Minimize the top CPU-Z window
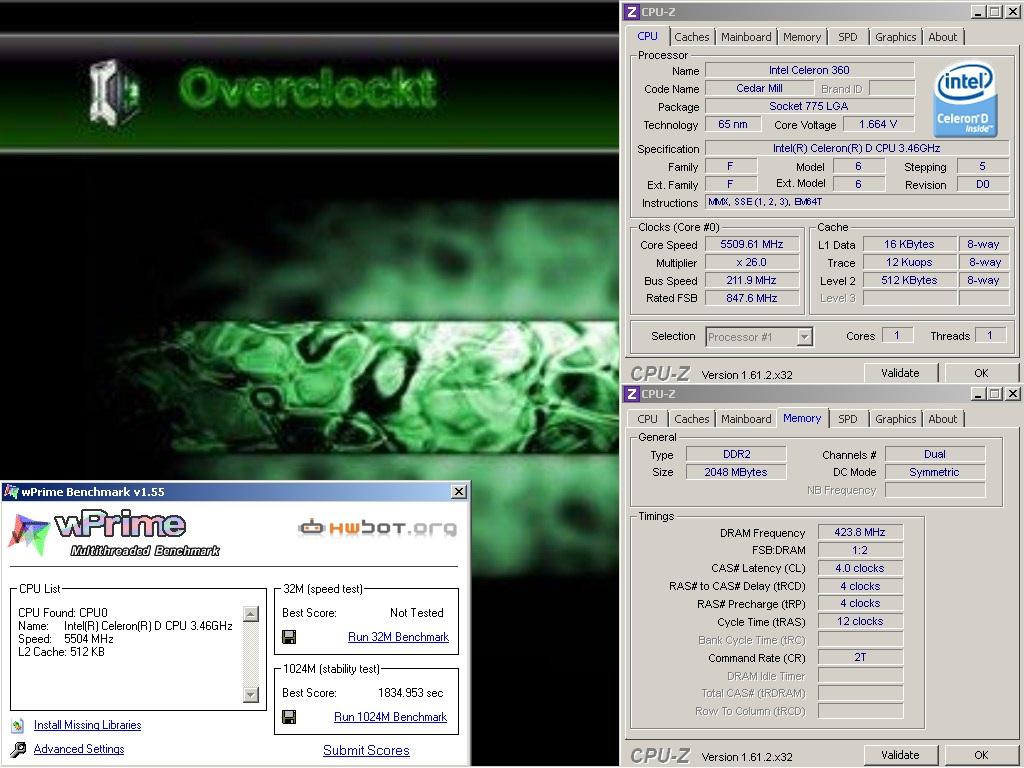This screenshot has height=768, width=1024. click(978, 12)
